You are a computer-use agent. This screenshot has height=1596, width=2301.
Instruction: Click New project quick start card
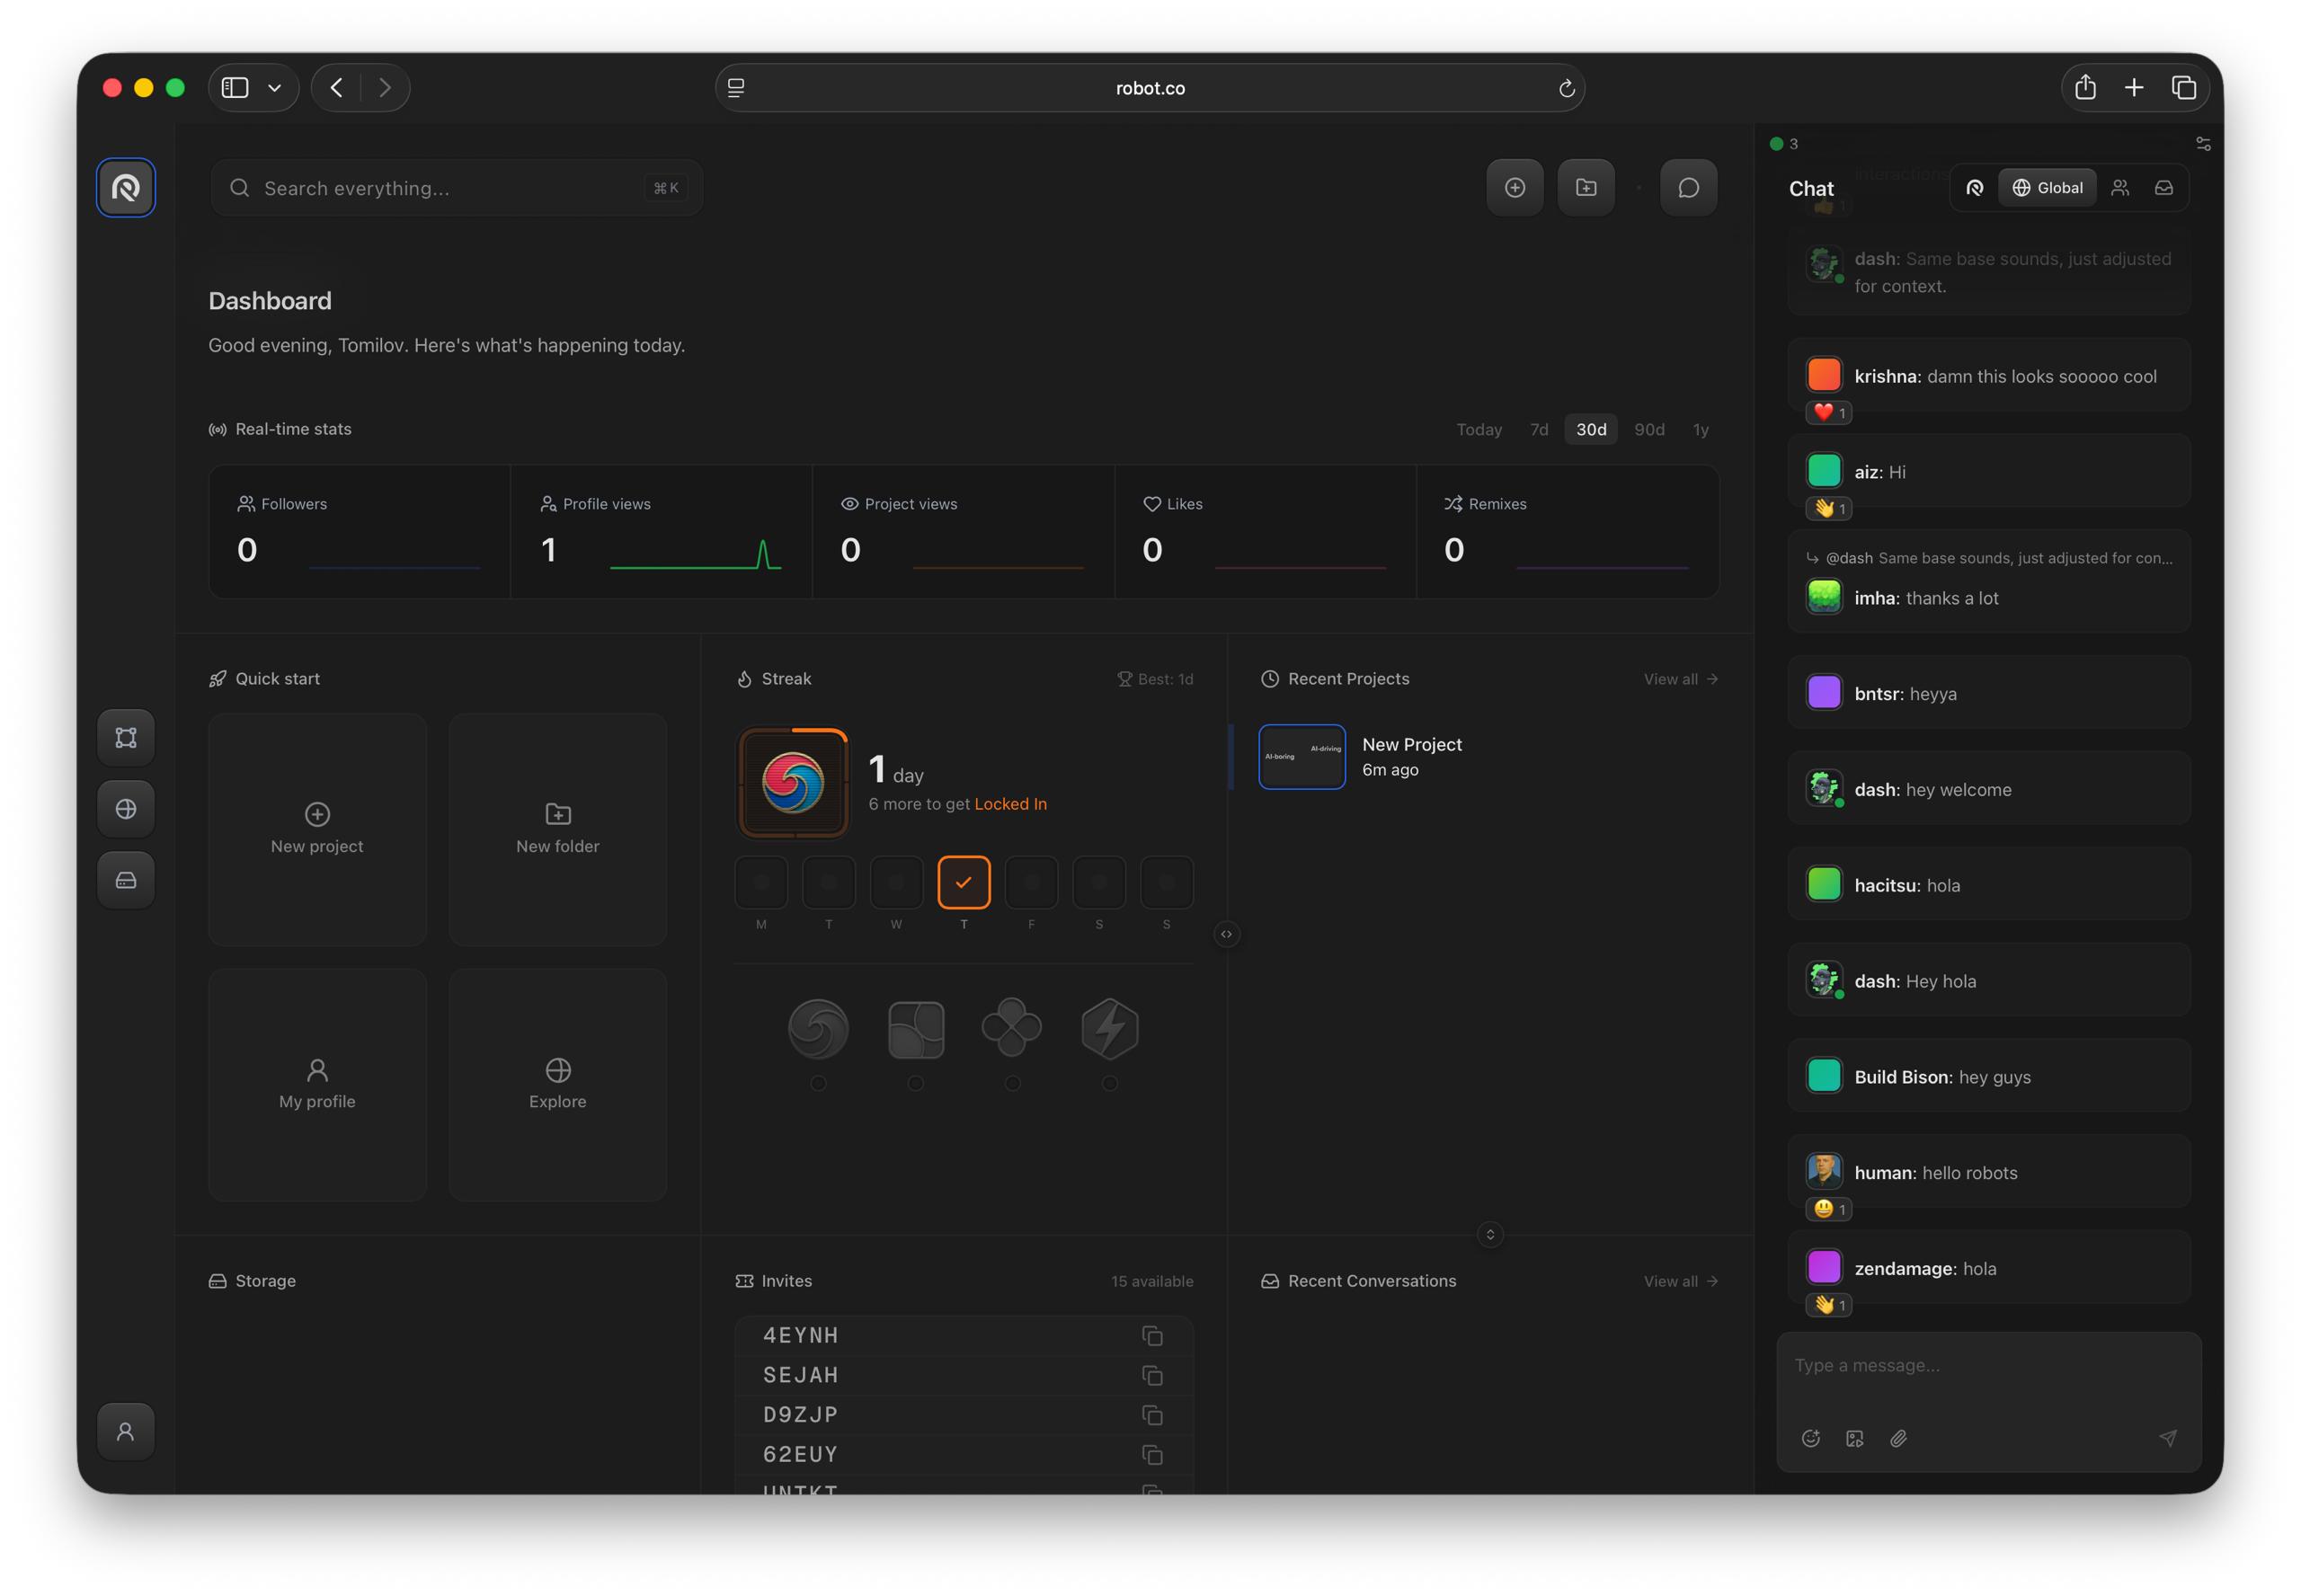coord(317,830)
